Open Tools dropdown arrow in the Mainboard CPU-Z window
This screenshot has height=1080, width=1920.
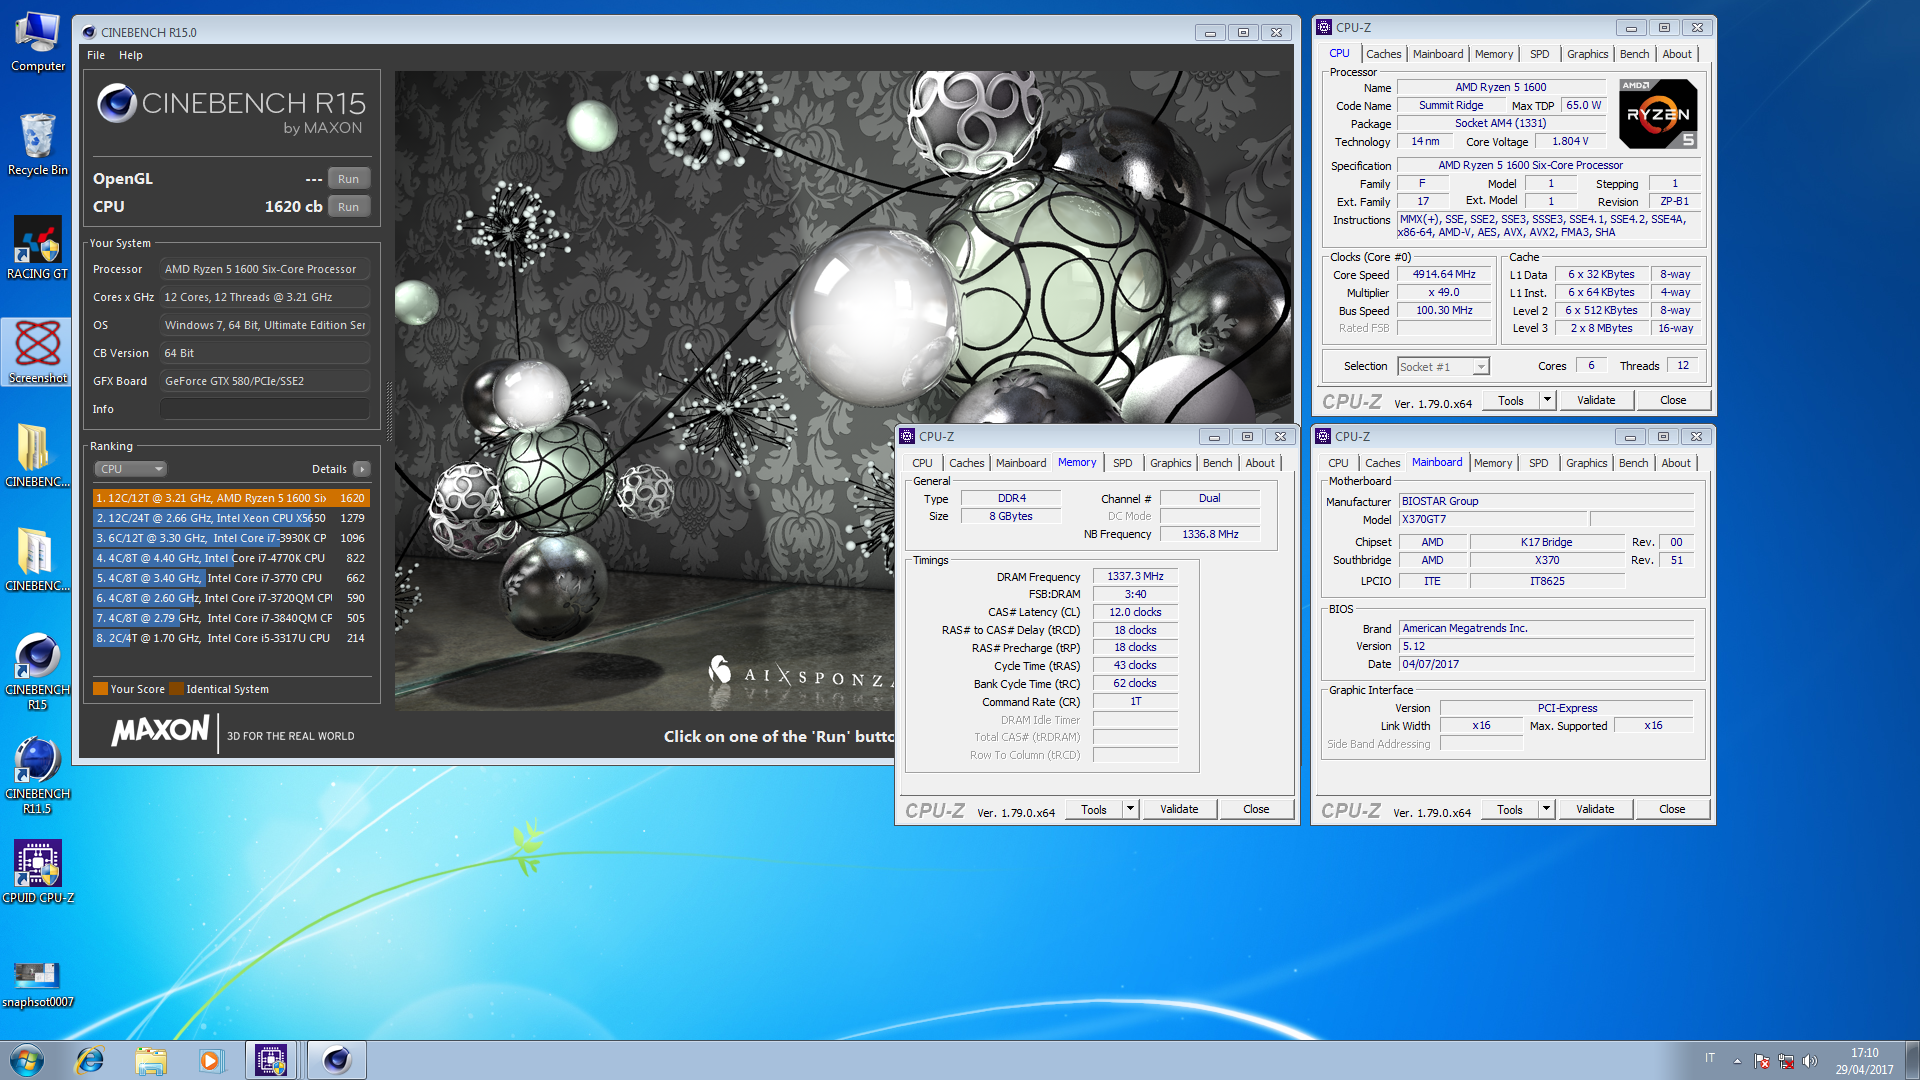pos(1546,809)
